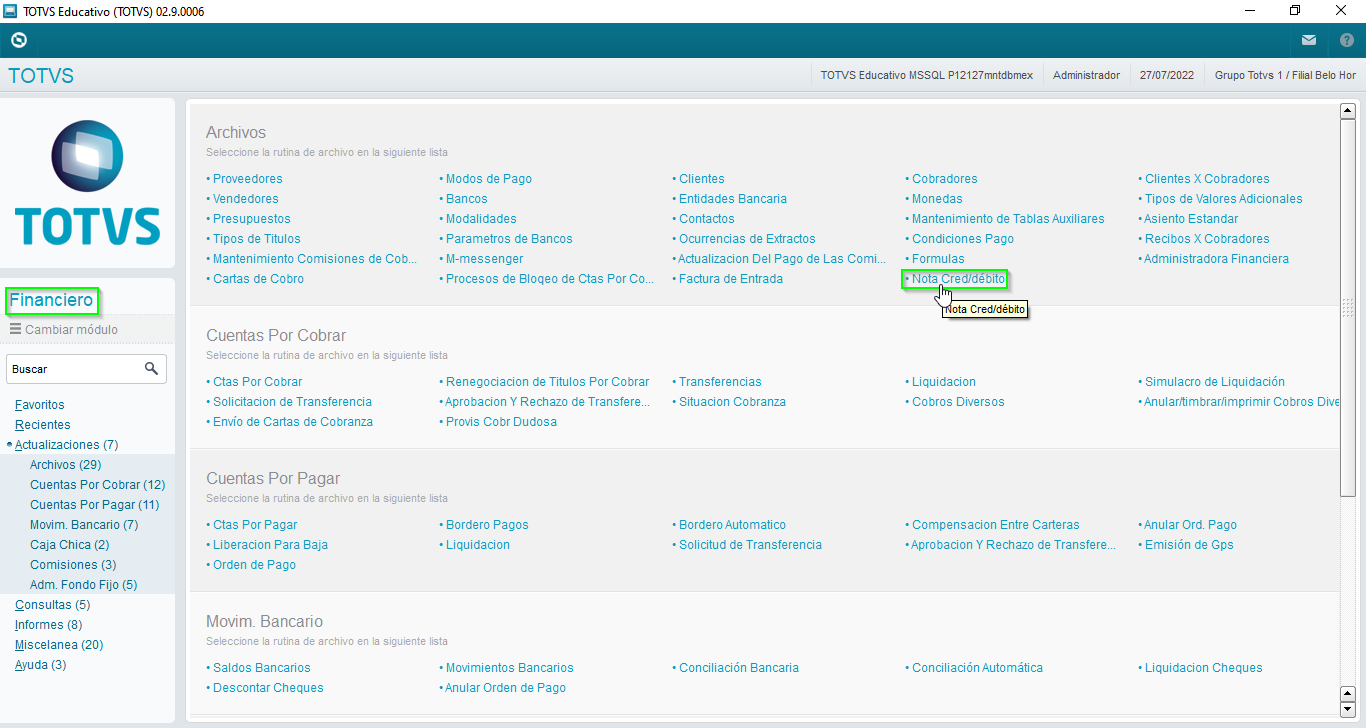Click the TOTVS round logo icon in top bar
This screenshot has height=728, width=1366.
point(18,41)
